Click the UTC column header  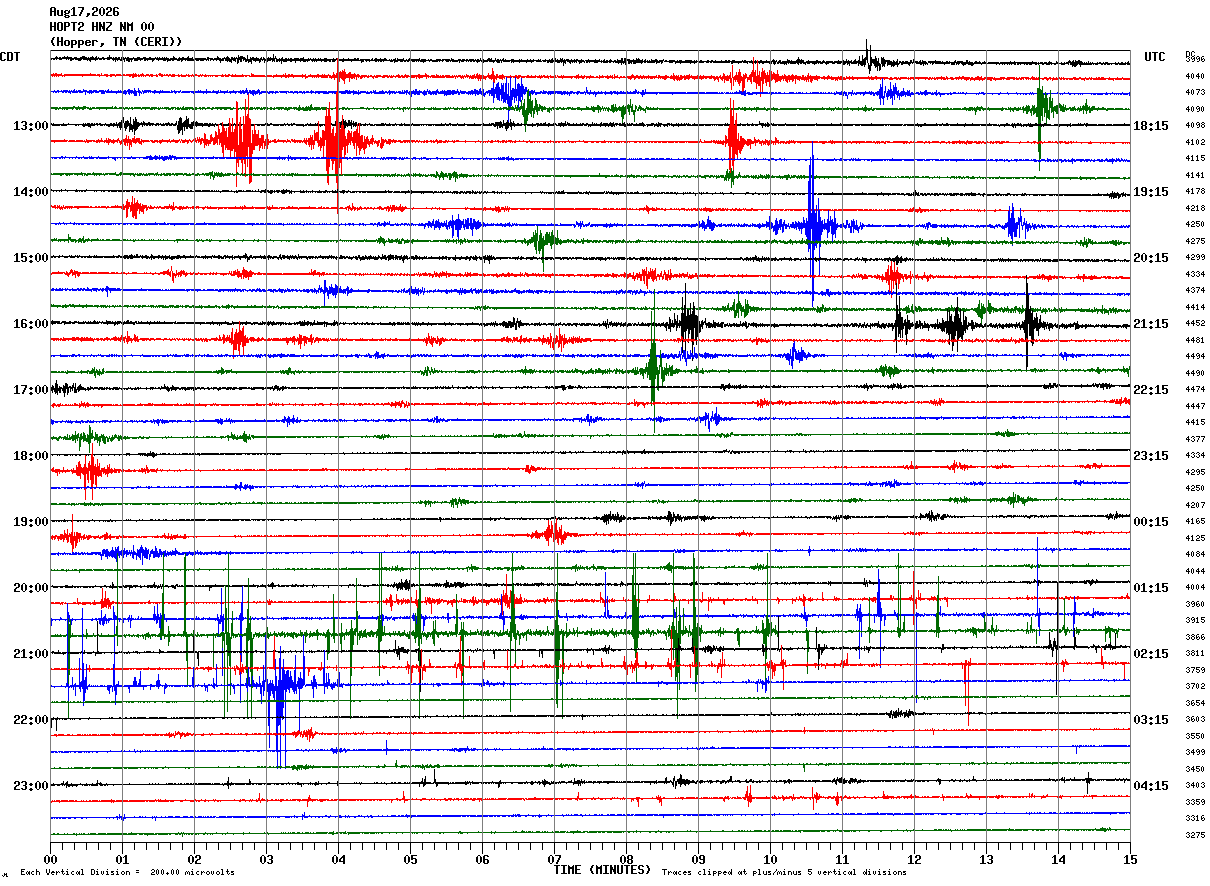1155,57
